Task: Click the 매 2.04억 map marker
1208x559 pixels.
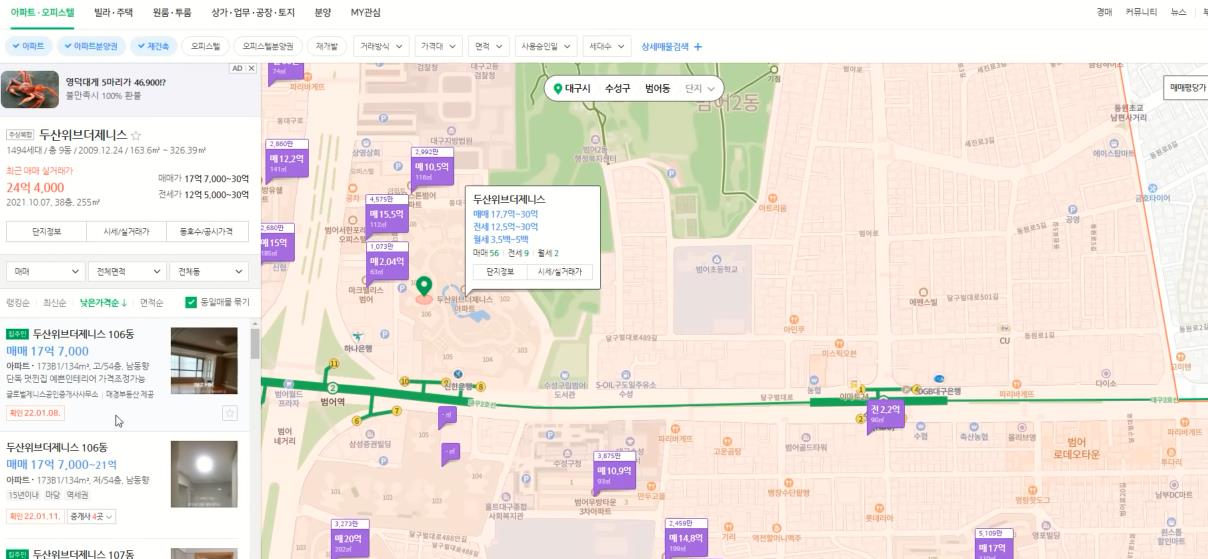Action: 387,261
